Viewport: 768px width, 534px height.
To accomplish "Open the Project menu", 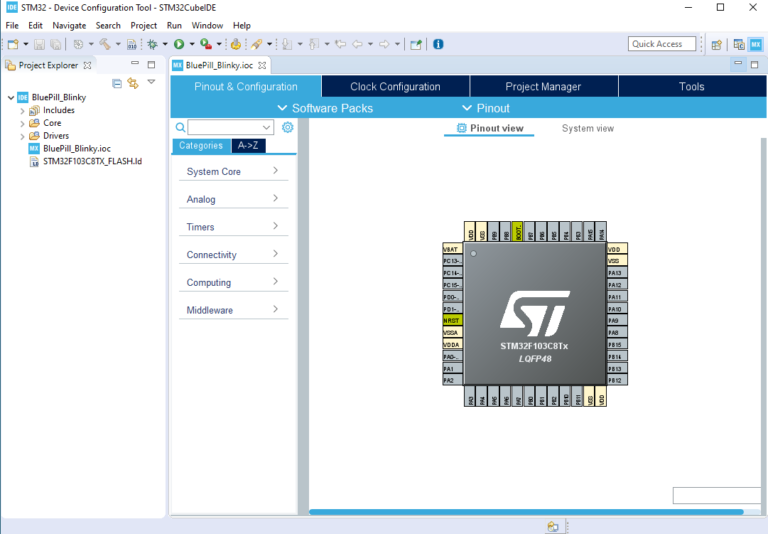I will click(x=144, y=25).
